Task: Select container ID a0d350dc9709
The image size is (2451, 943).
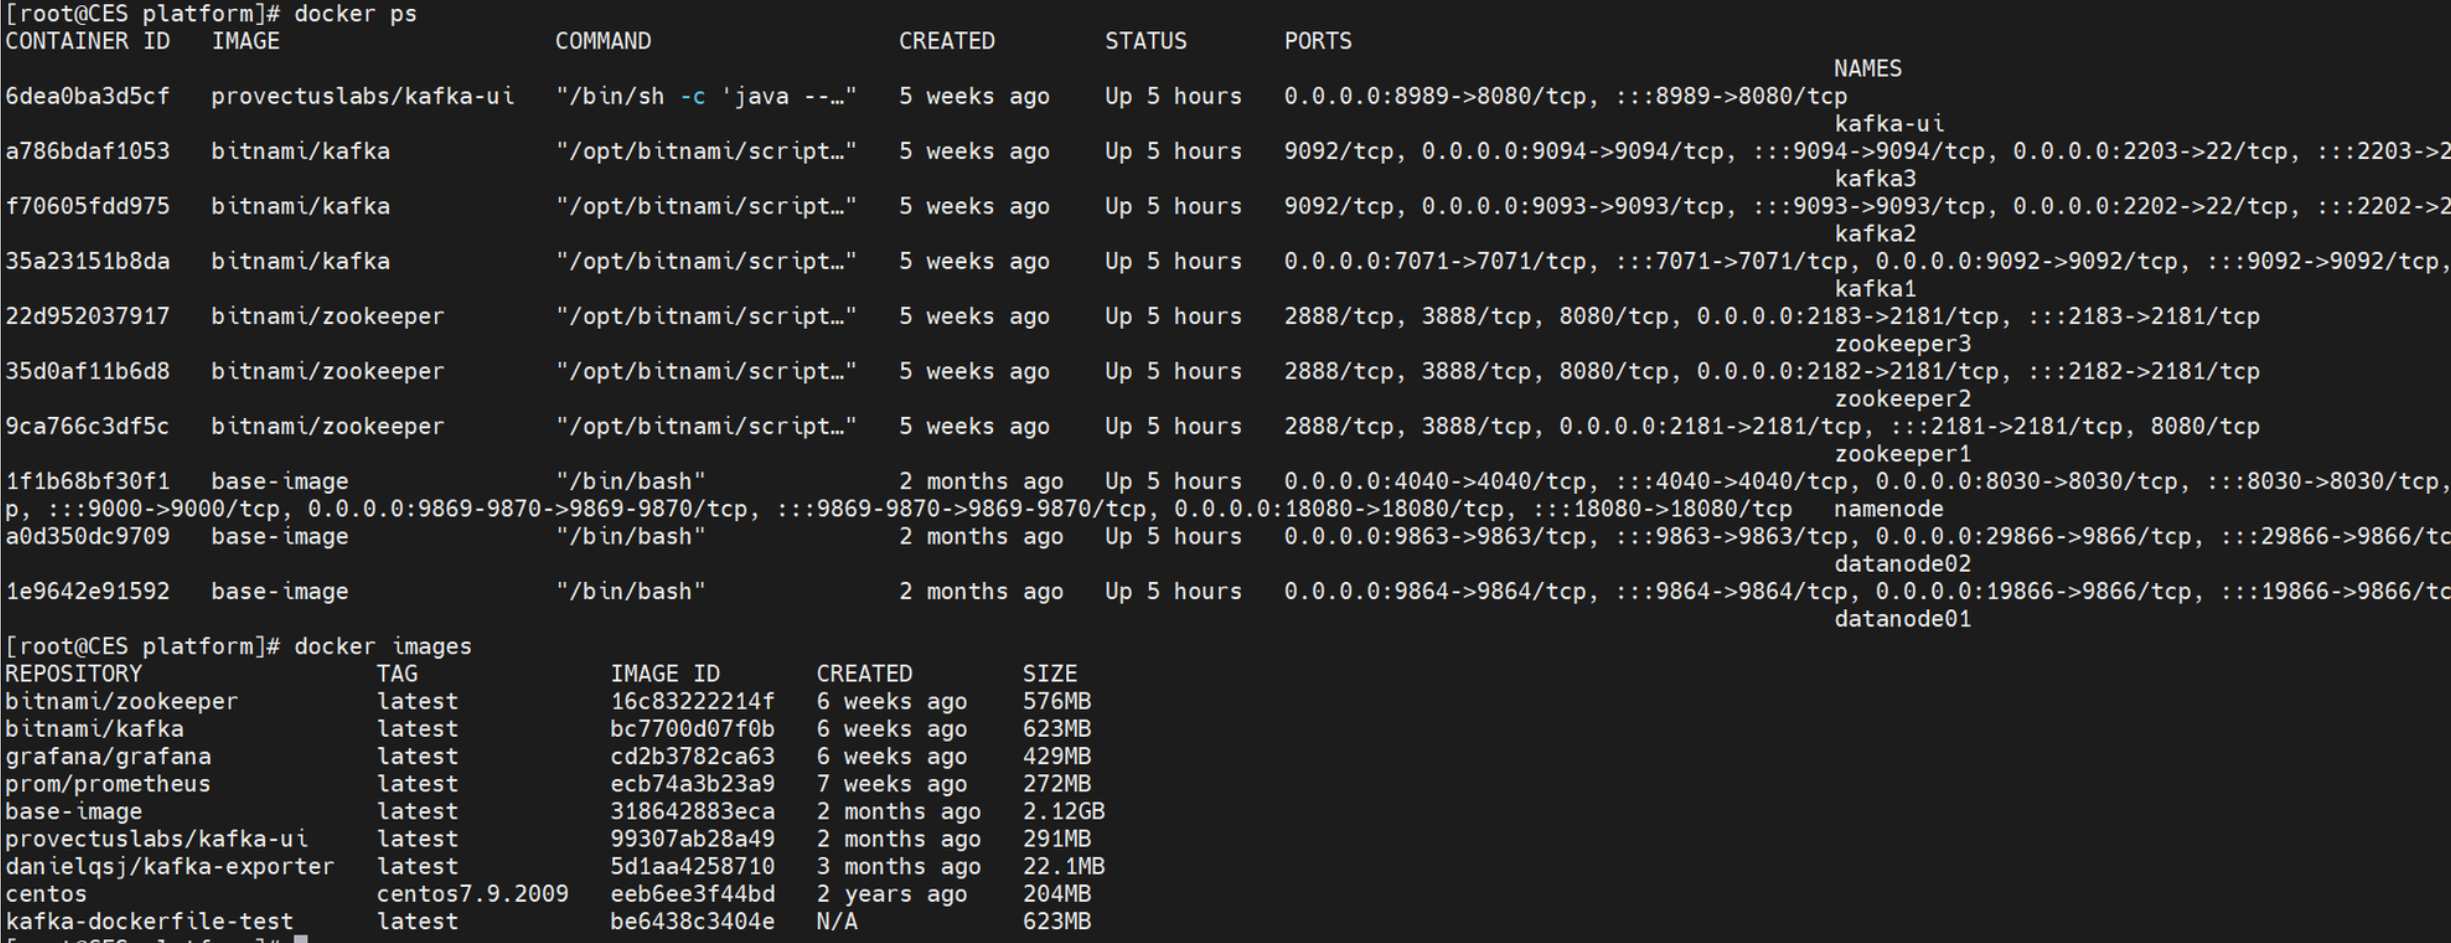Action: (87, 536)
